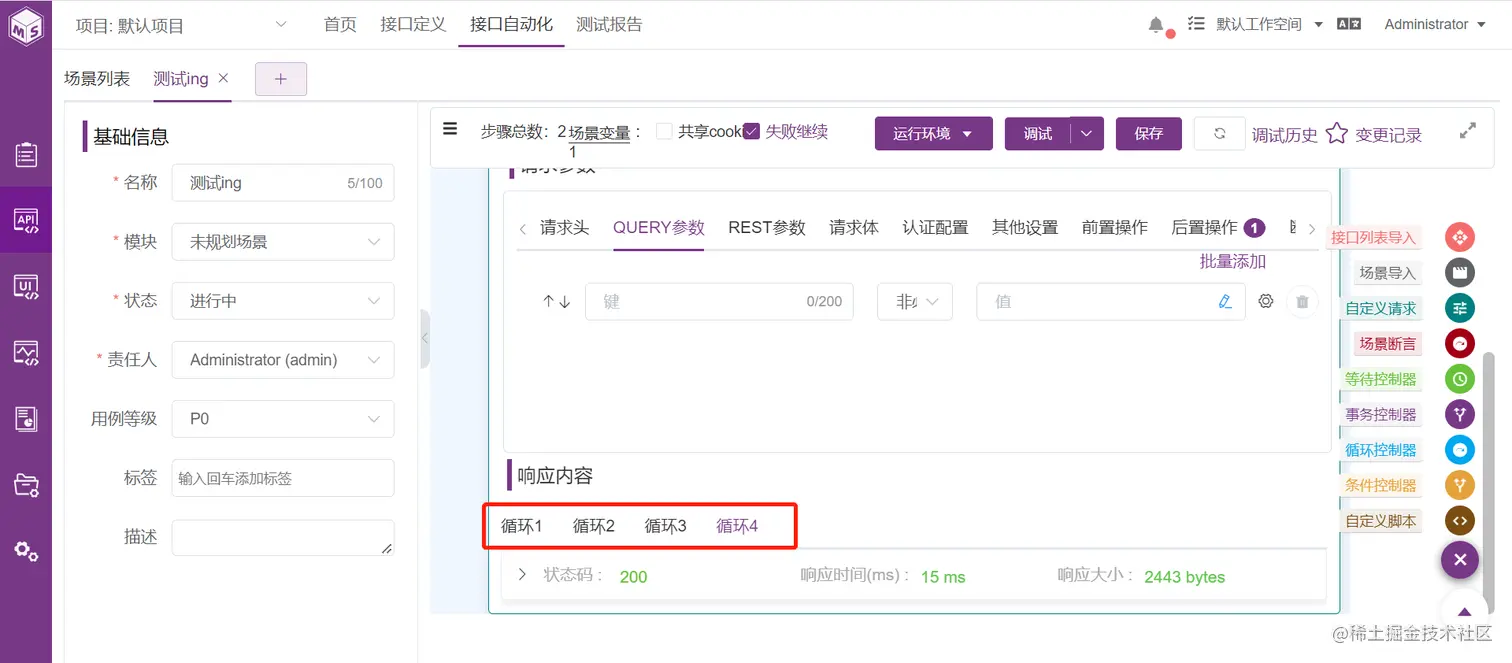Open test tracking sidebar clipboard icon
The width and height of the screenshot is (1512, 663).
coord(26,155)
